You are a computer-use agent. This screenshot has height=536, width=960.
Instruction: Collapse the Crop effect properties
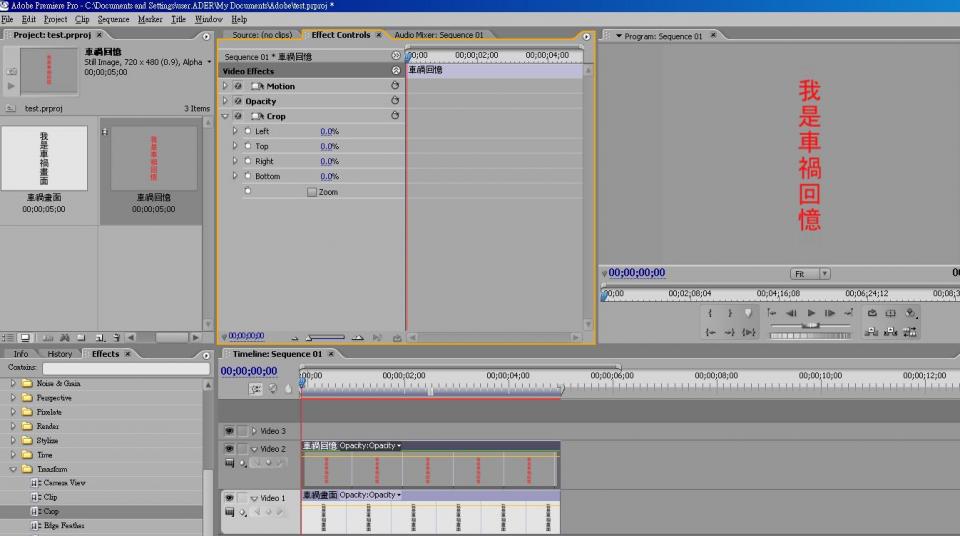click(225, 116)
